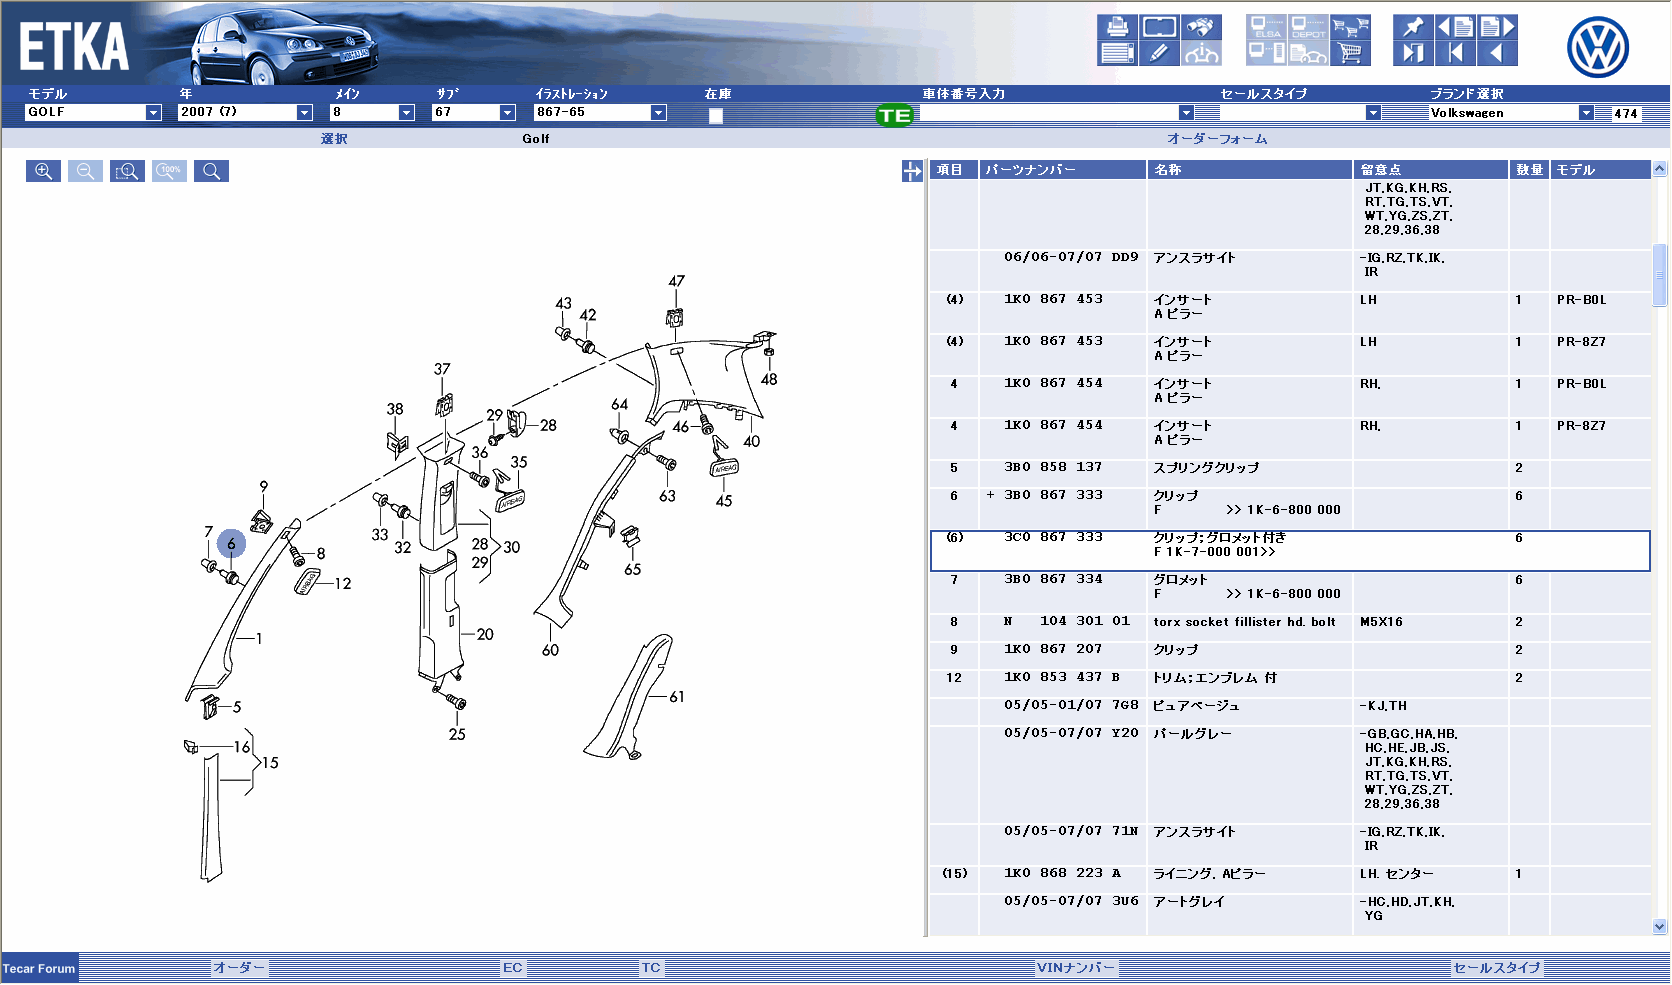Open the vehicle information icon
The width and height of the screenshot is (1672, 985).
[1201, 53]
